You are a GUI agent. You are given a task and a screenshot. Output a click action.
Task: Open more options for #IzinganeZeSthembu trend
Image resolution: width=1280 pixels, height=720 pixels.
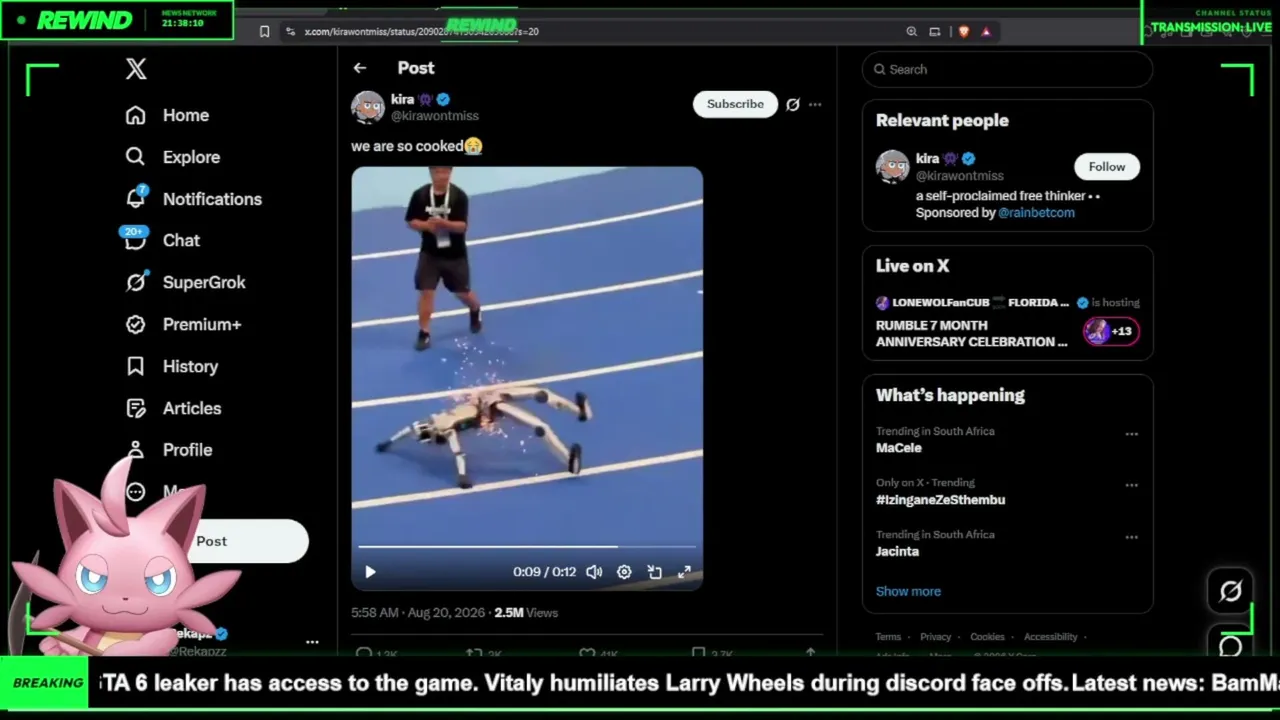(x=1131, y=485)
